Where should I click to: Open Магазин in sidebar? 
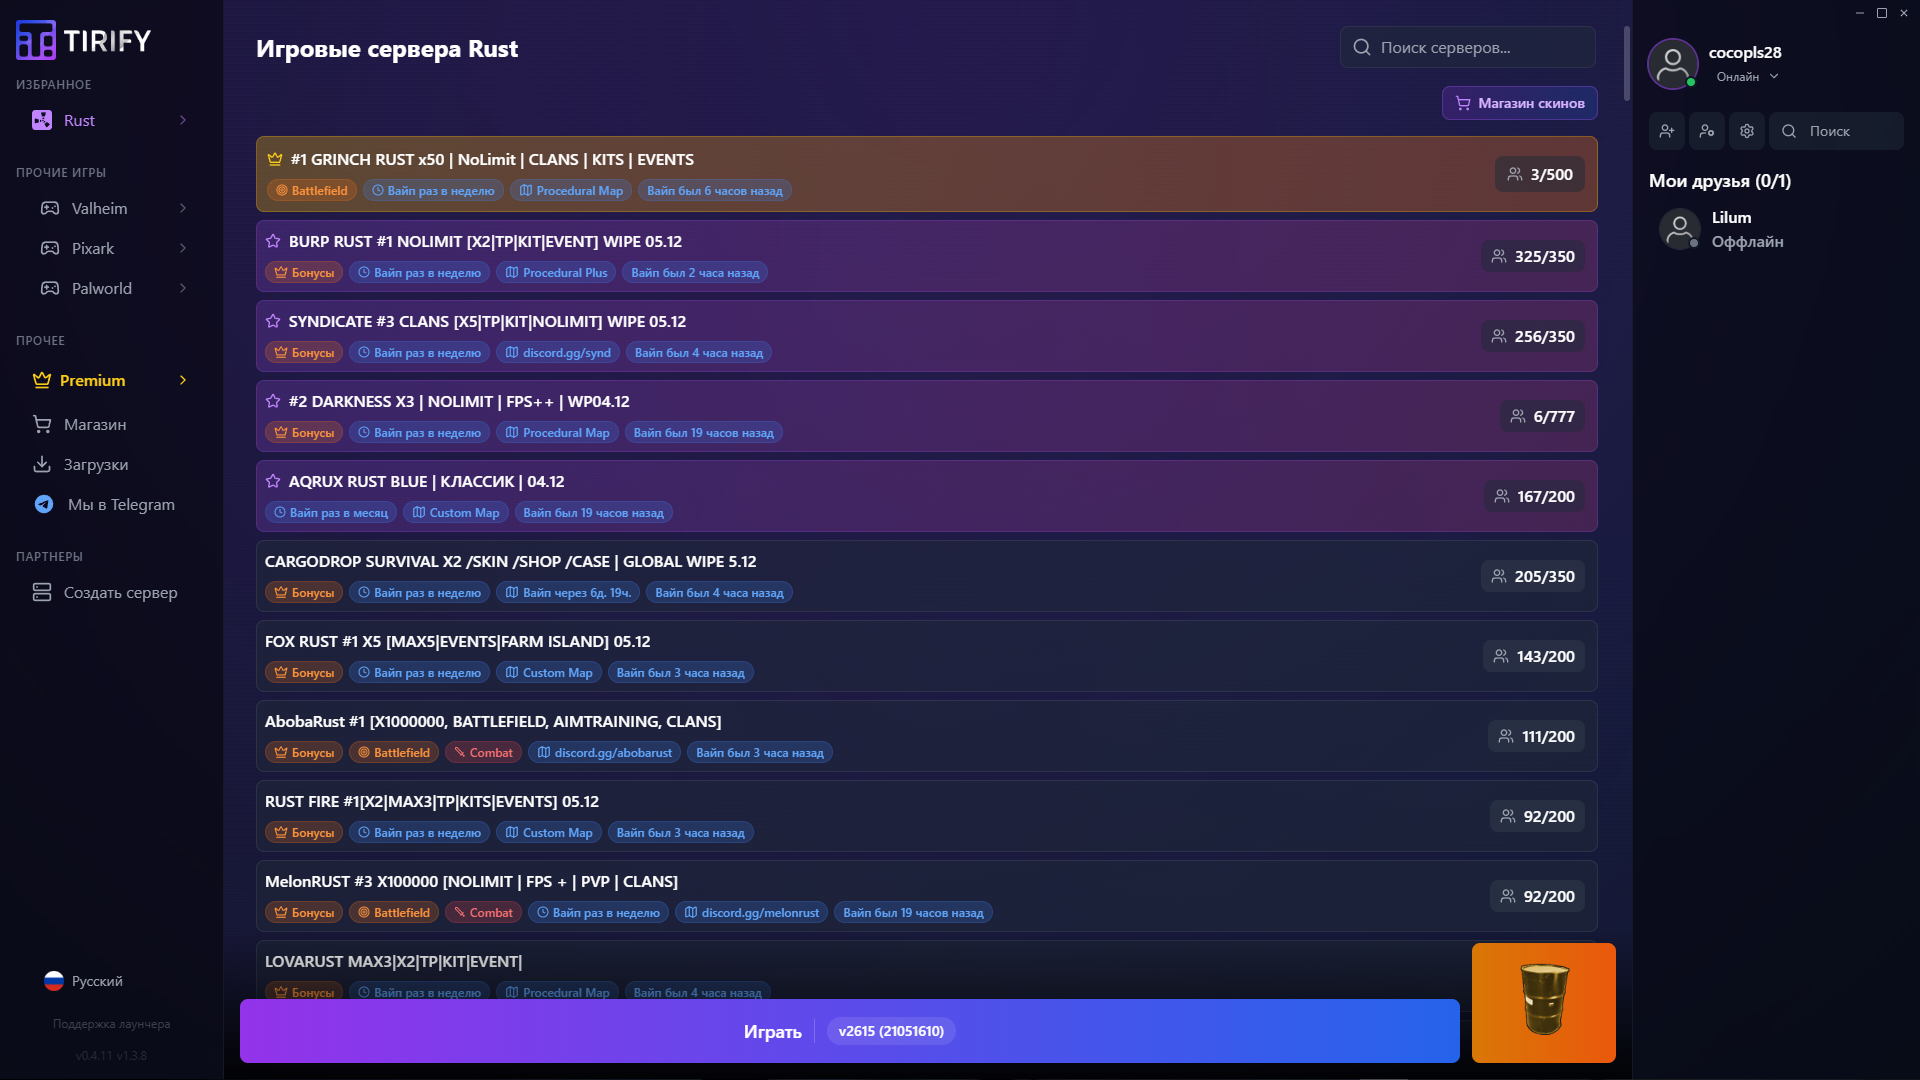tap(95, 425)
